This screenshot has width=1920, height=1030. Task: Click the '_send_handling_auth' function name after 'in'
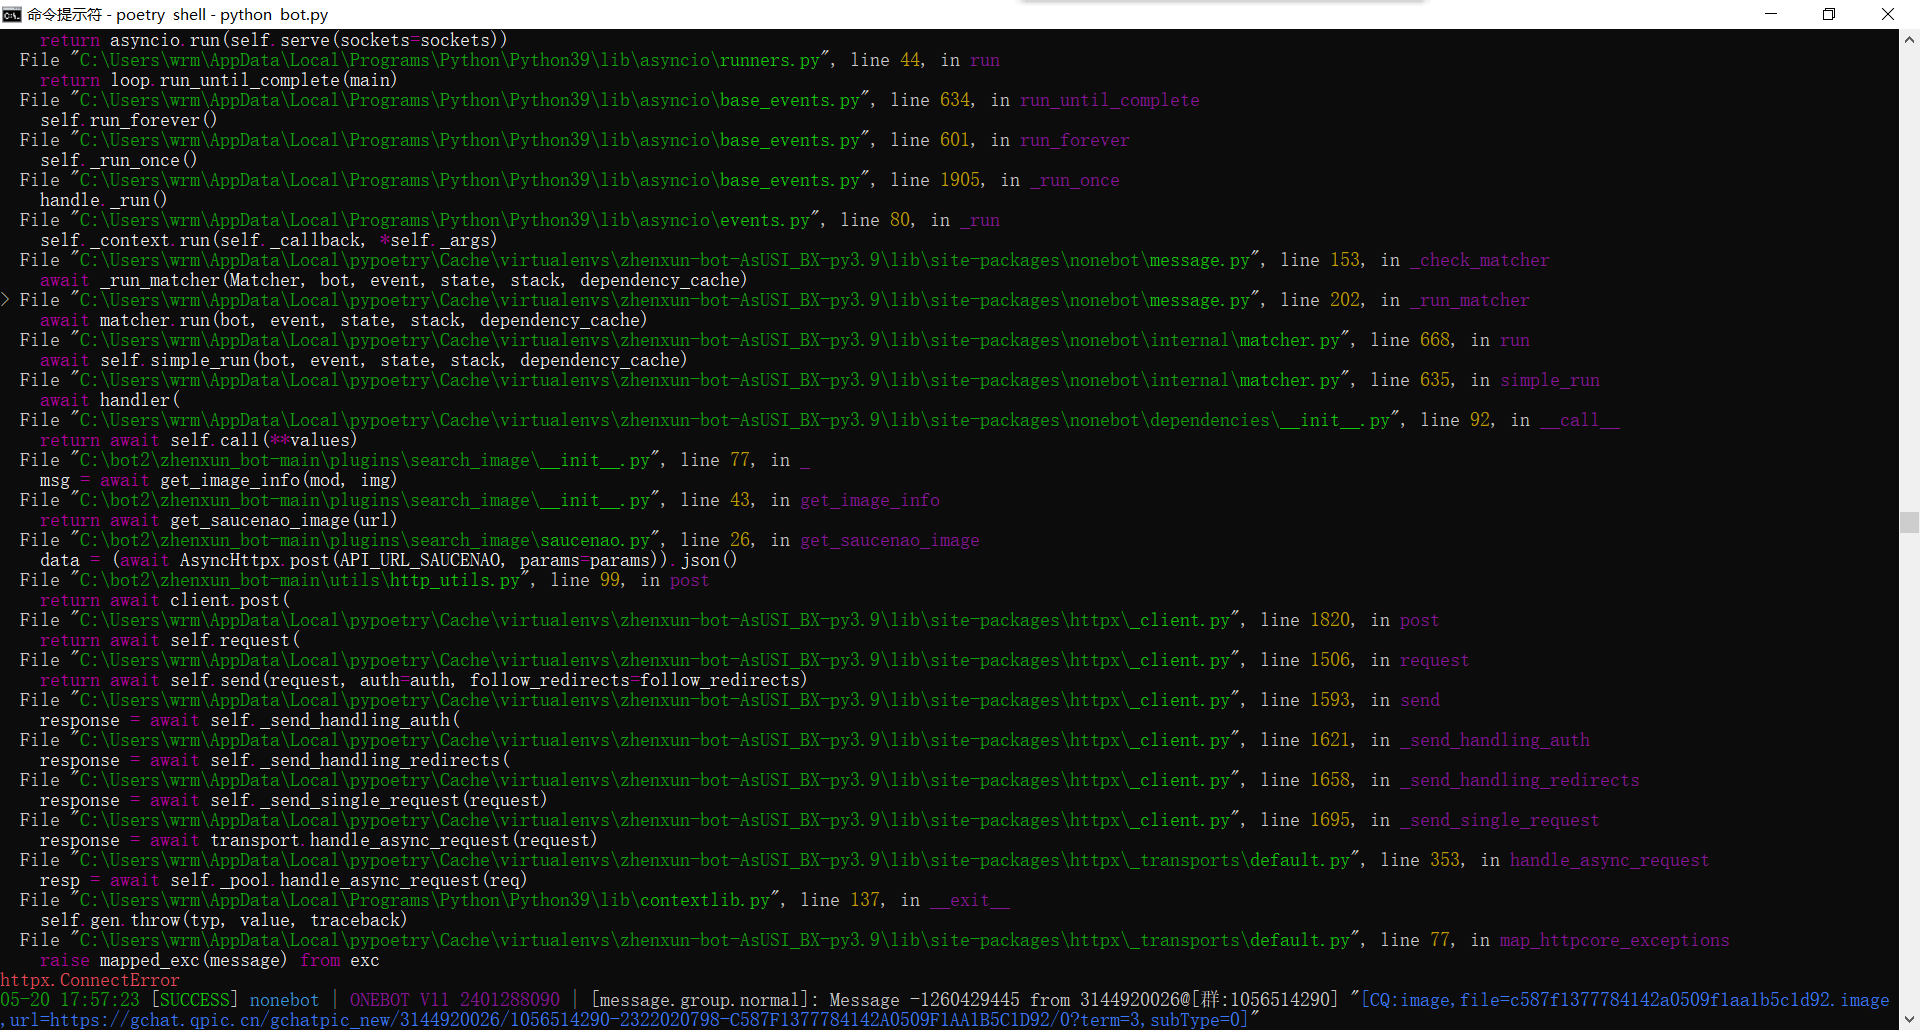click(1495, 740)
